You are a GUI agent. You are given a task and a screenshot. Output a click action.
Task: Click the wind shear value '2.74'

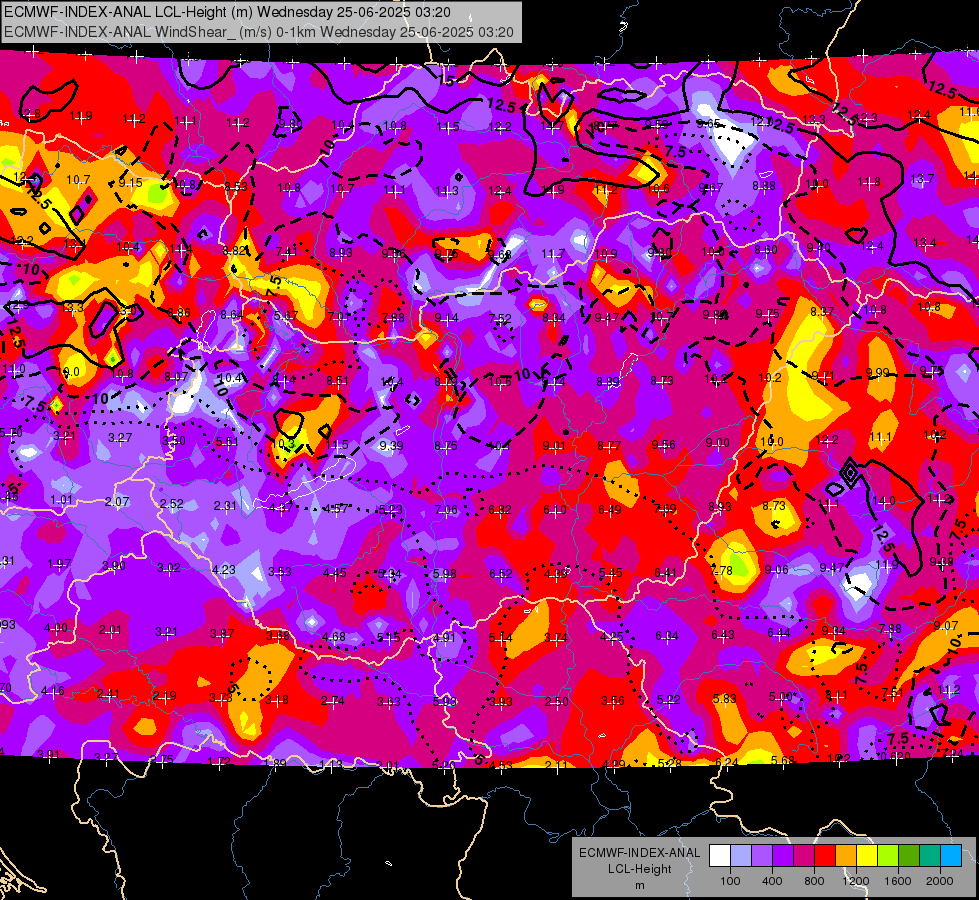point(333,701)
